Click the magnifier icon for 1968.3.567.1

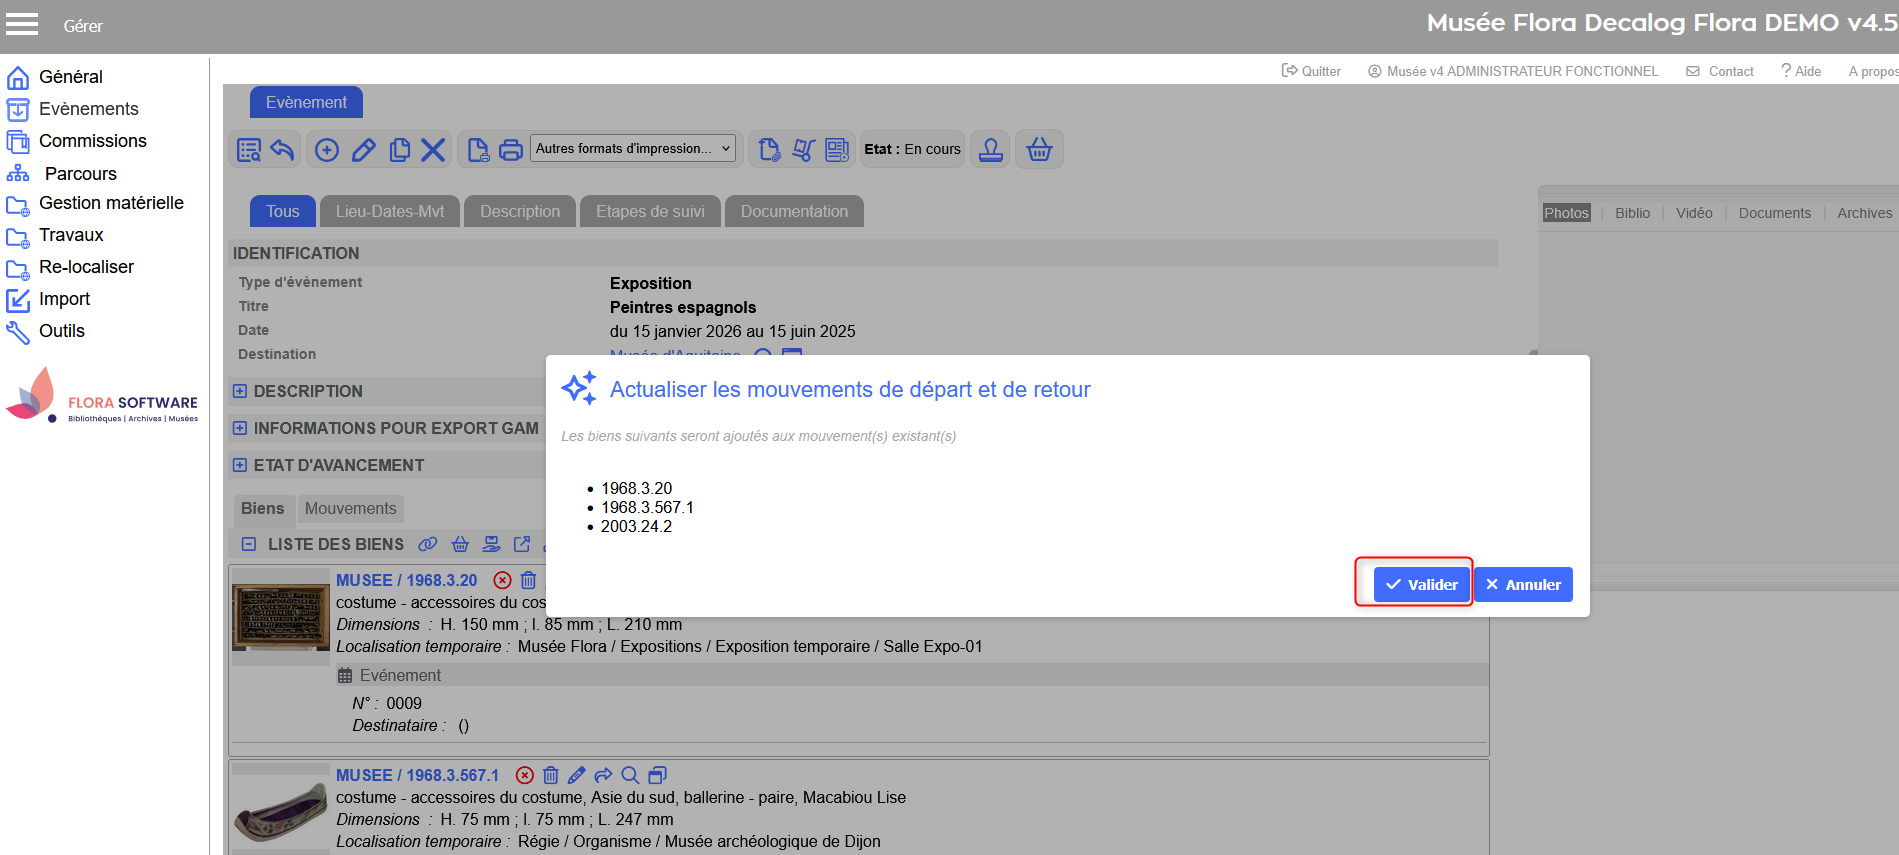coord(630,775)
